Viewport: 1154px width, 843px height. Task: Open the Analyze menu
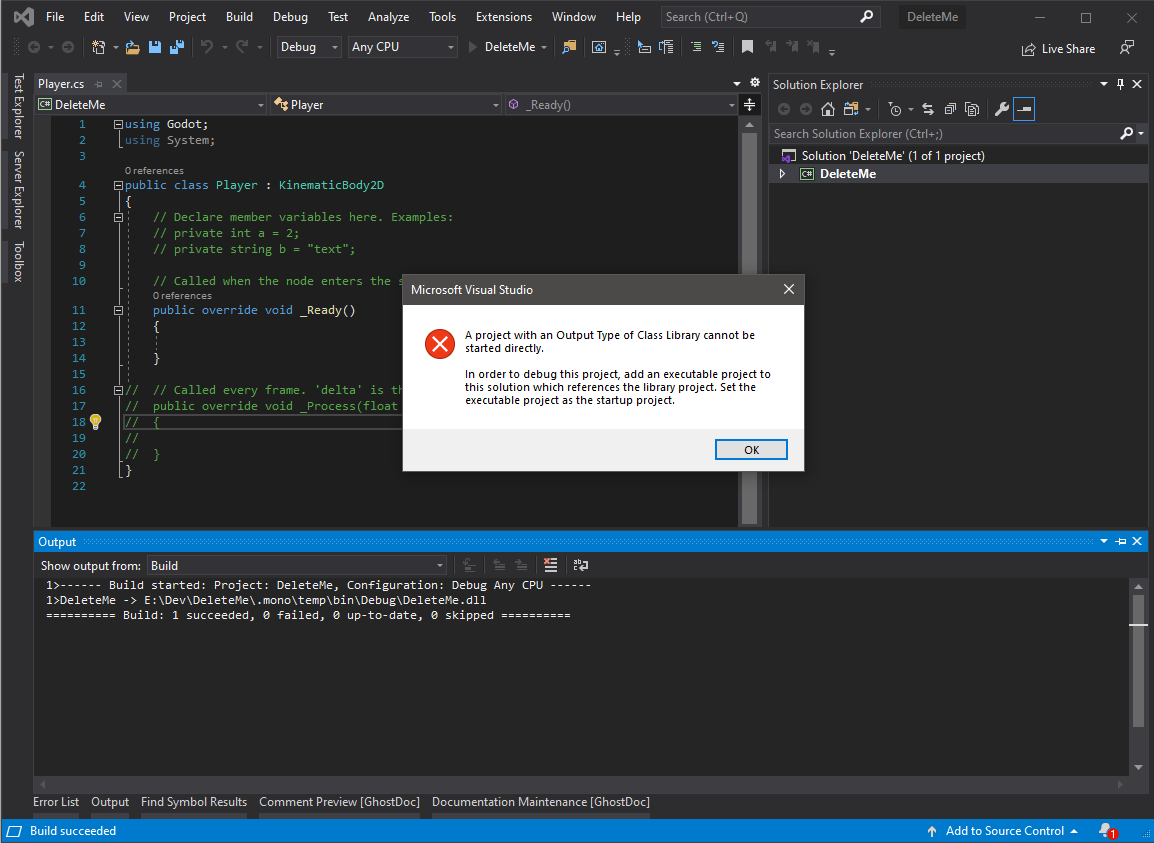click(388, 16)
